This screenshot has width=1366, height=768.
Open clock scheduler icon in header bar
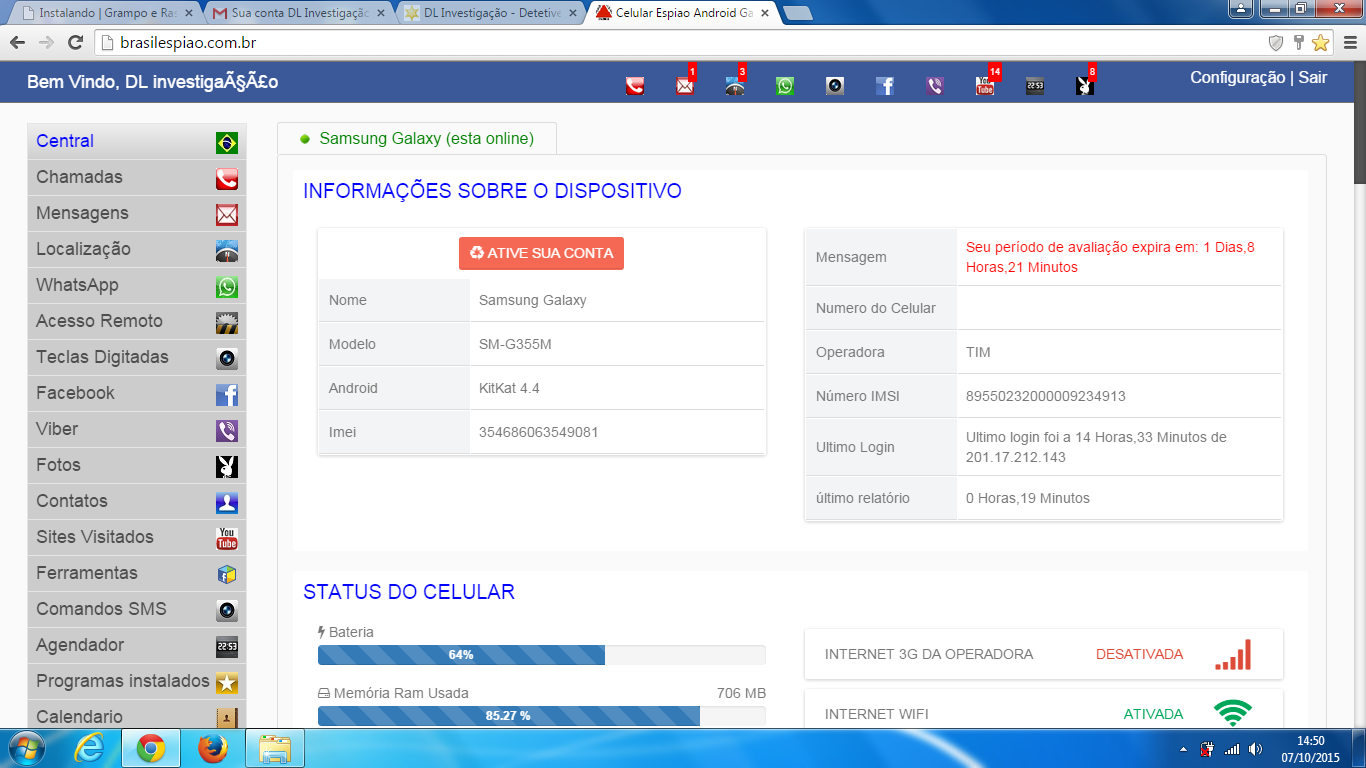coord(1035,86)
